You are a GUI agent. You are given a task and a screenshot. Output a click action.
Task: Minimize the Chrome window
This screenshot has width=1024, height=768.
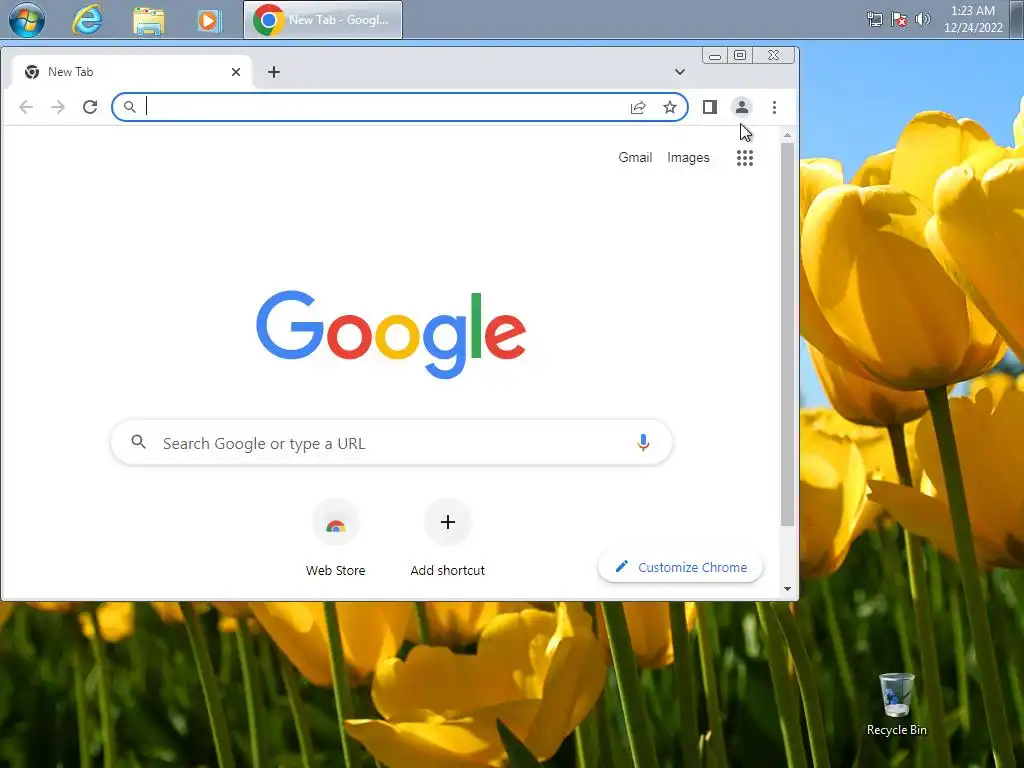[715, 56]
